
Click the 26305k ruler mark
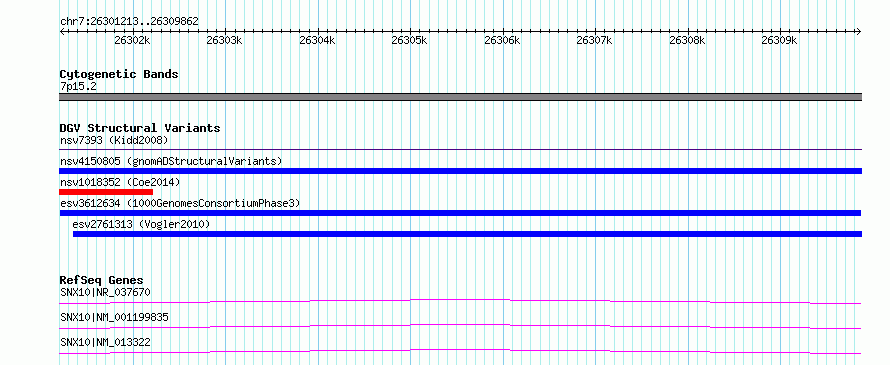[410, 40]
